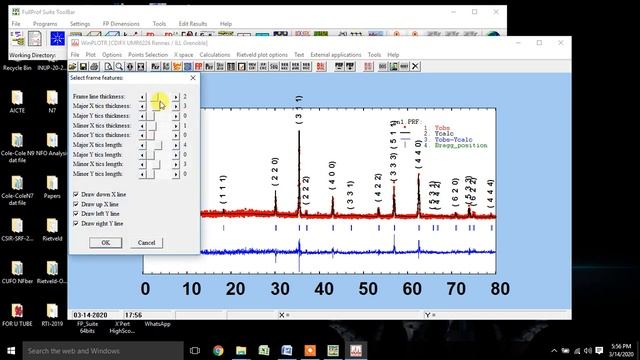
Task: Click the blue star icon in FullProf toolbar
Action: pos(57,39)
